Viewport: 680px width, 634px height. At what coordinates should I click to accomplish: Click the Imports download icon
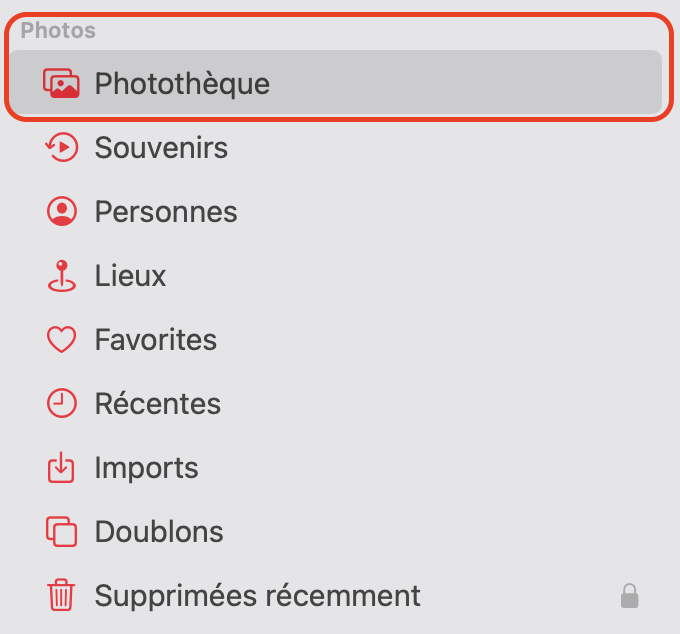[x=61, y=468]
